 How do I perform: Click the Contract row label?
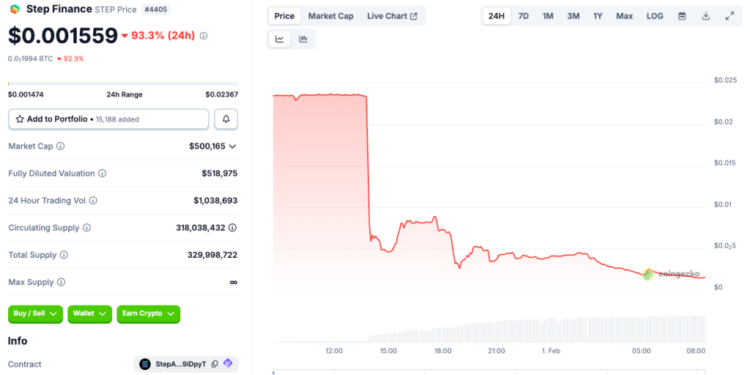click(25, 364)
